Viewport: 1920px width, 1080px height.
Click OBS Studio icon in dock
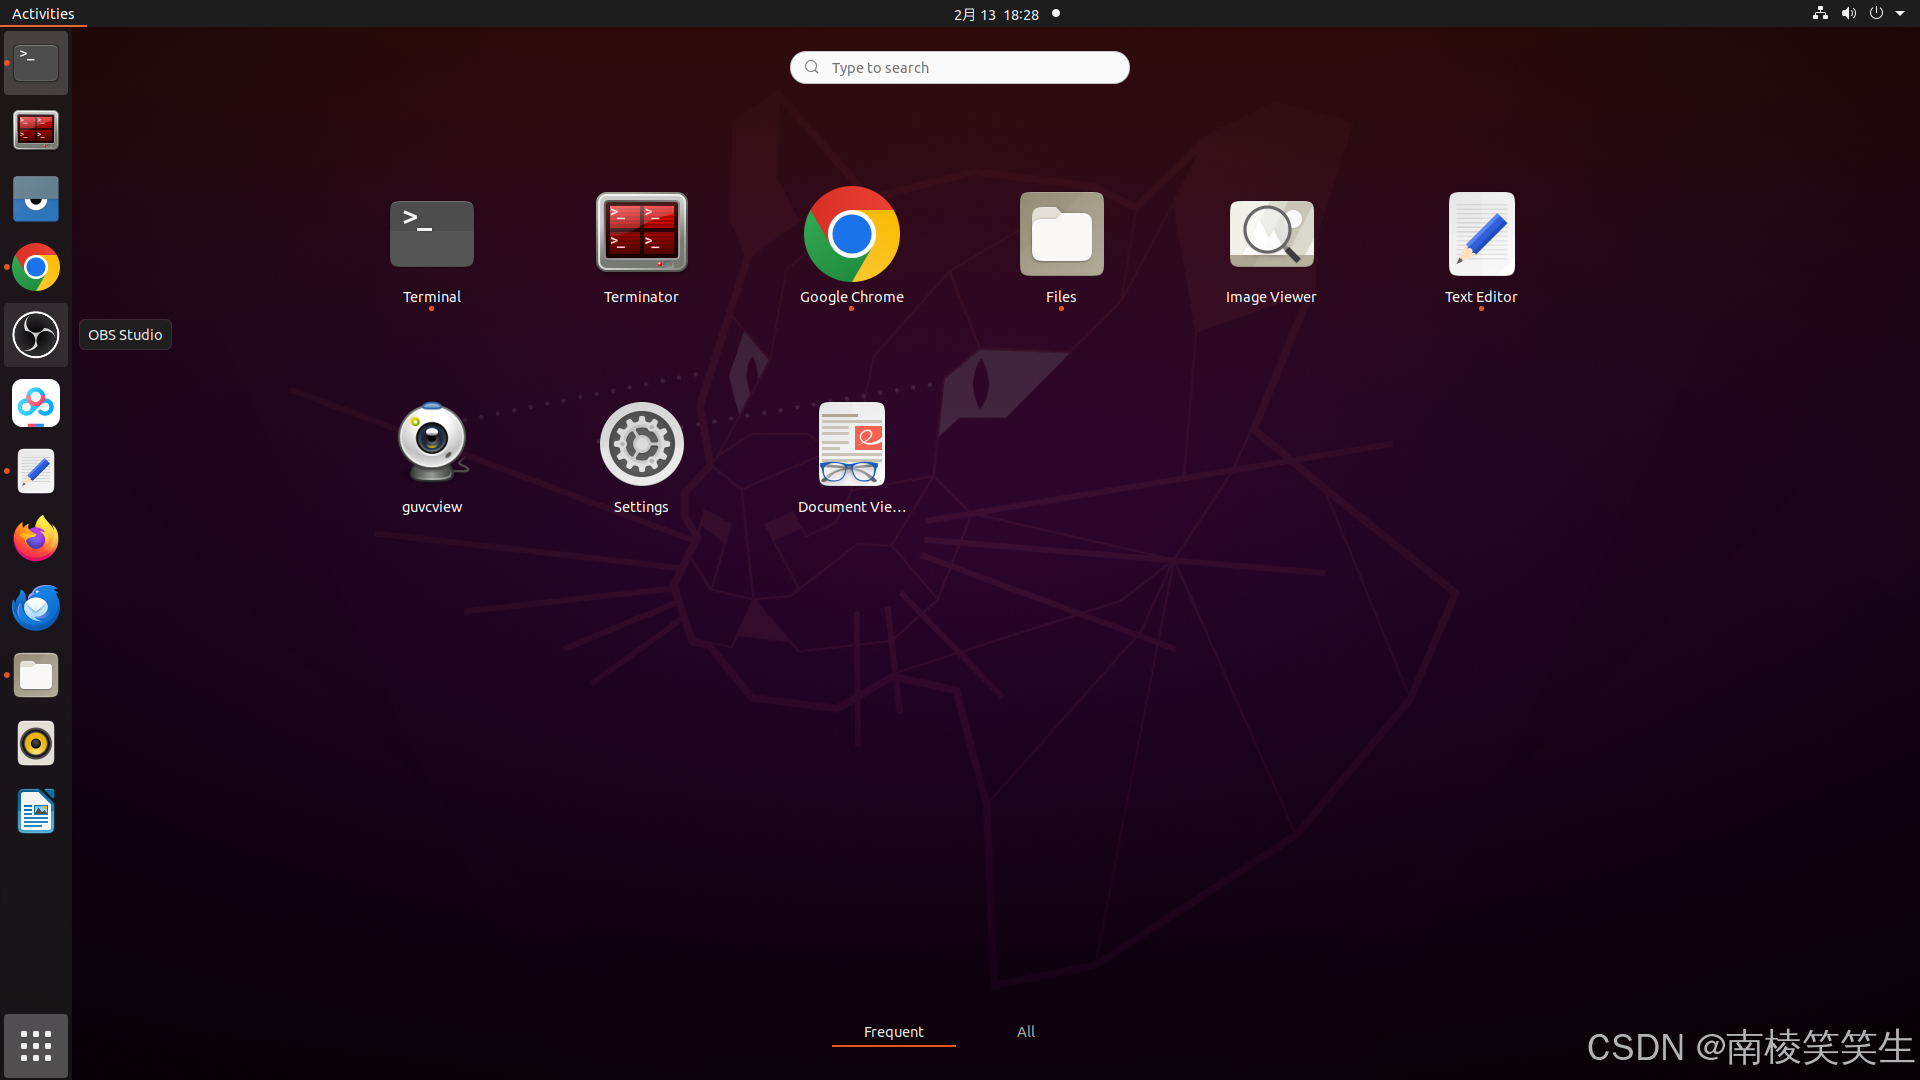36,335
